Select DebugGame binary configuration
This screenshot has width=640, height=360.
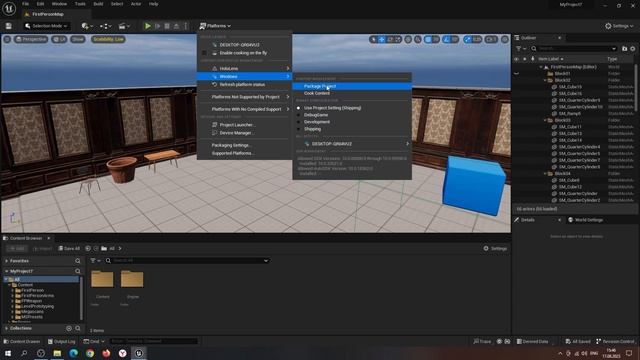(x=316, y=115)
